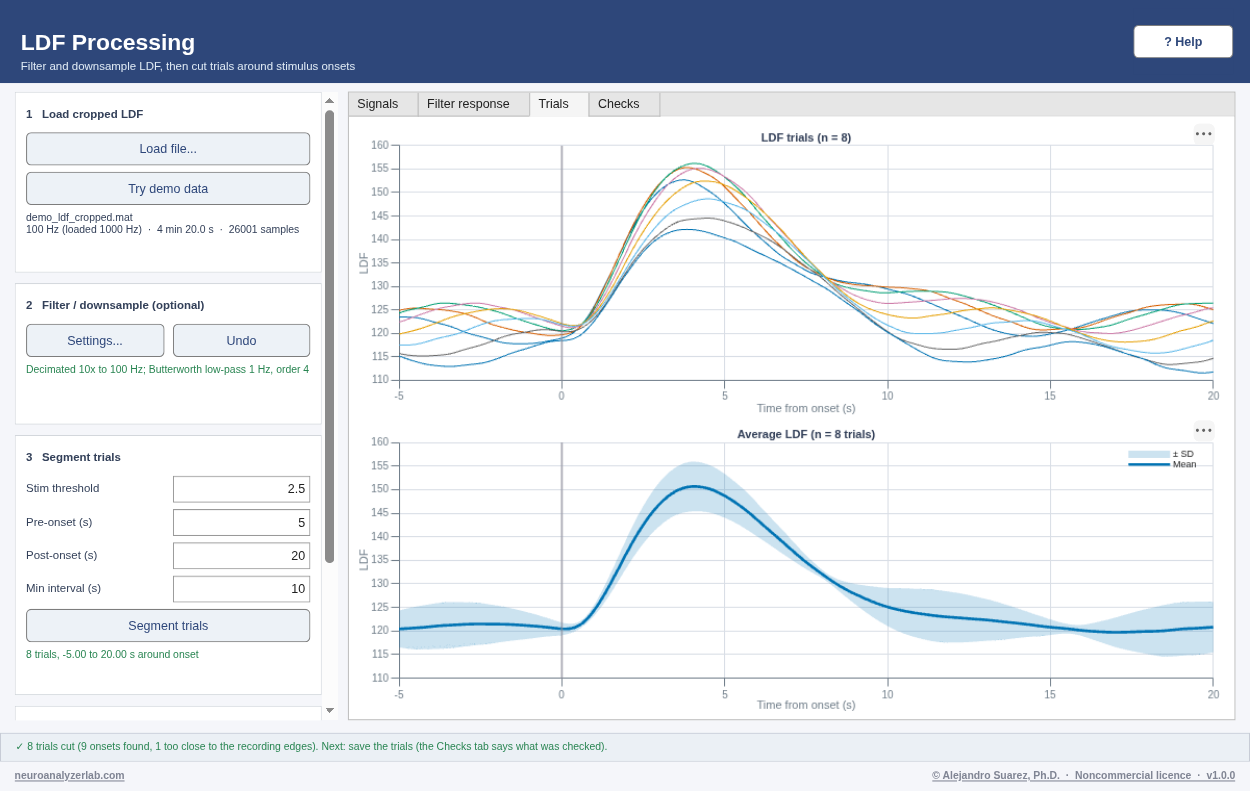The image size is (1250, 791).
Task: Open the Filter response tab
Action: pos(474,104)
